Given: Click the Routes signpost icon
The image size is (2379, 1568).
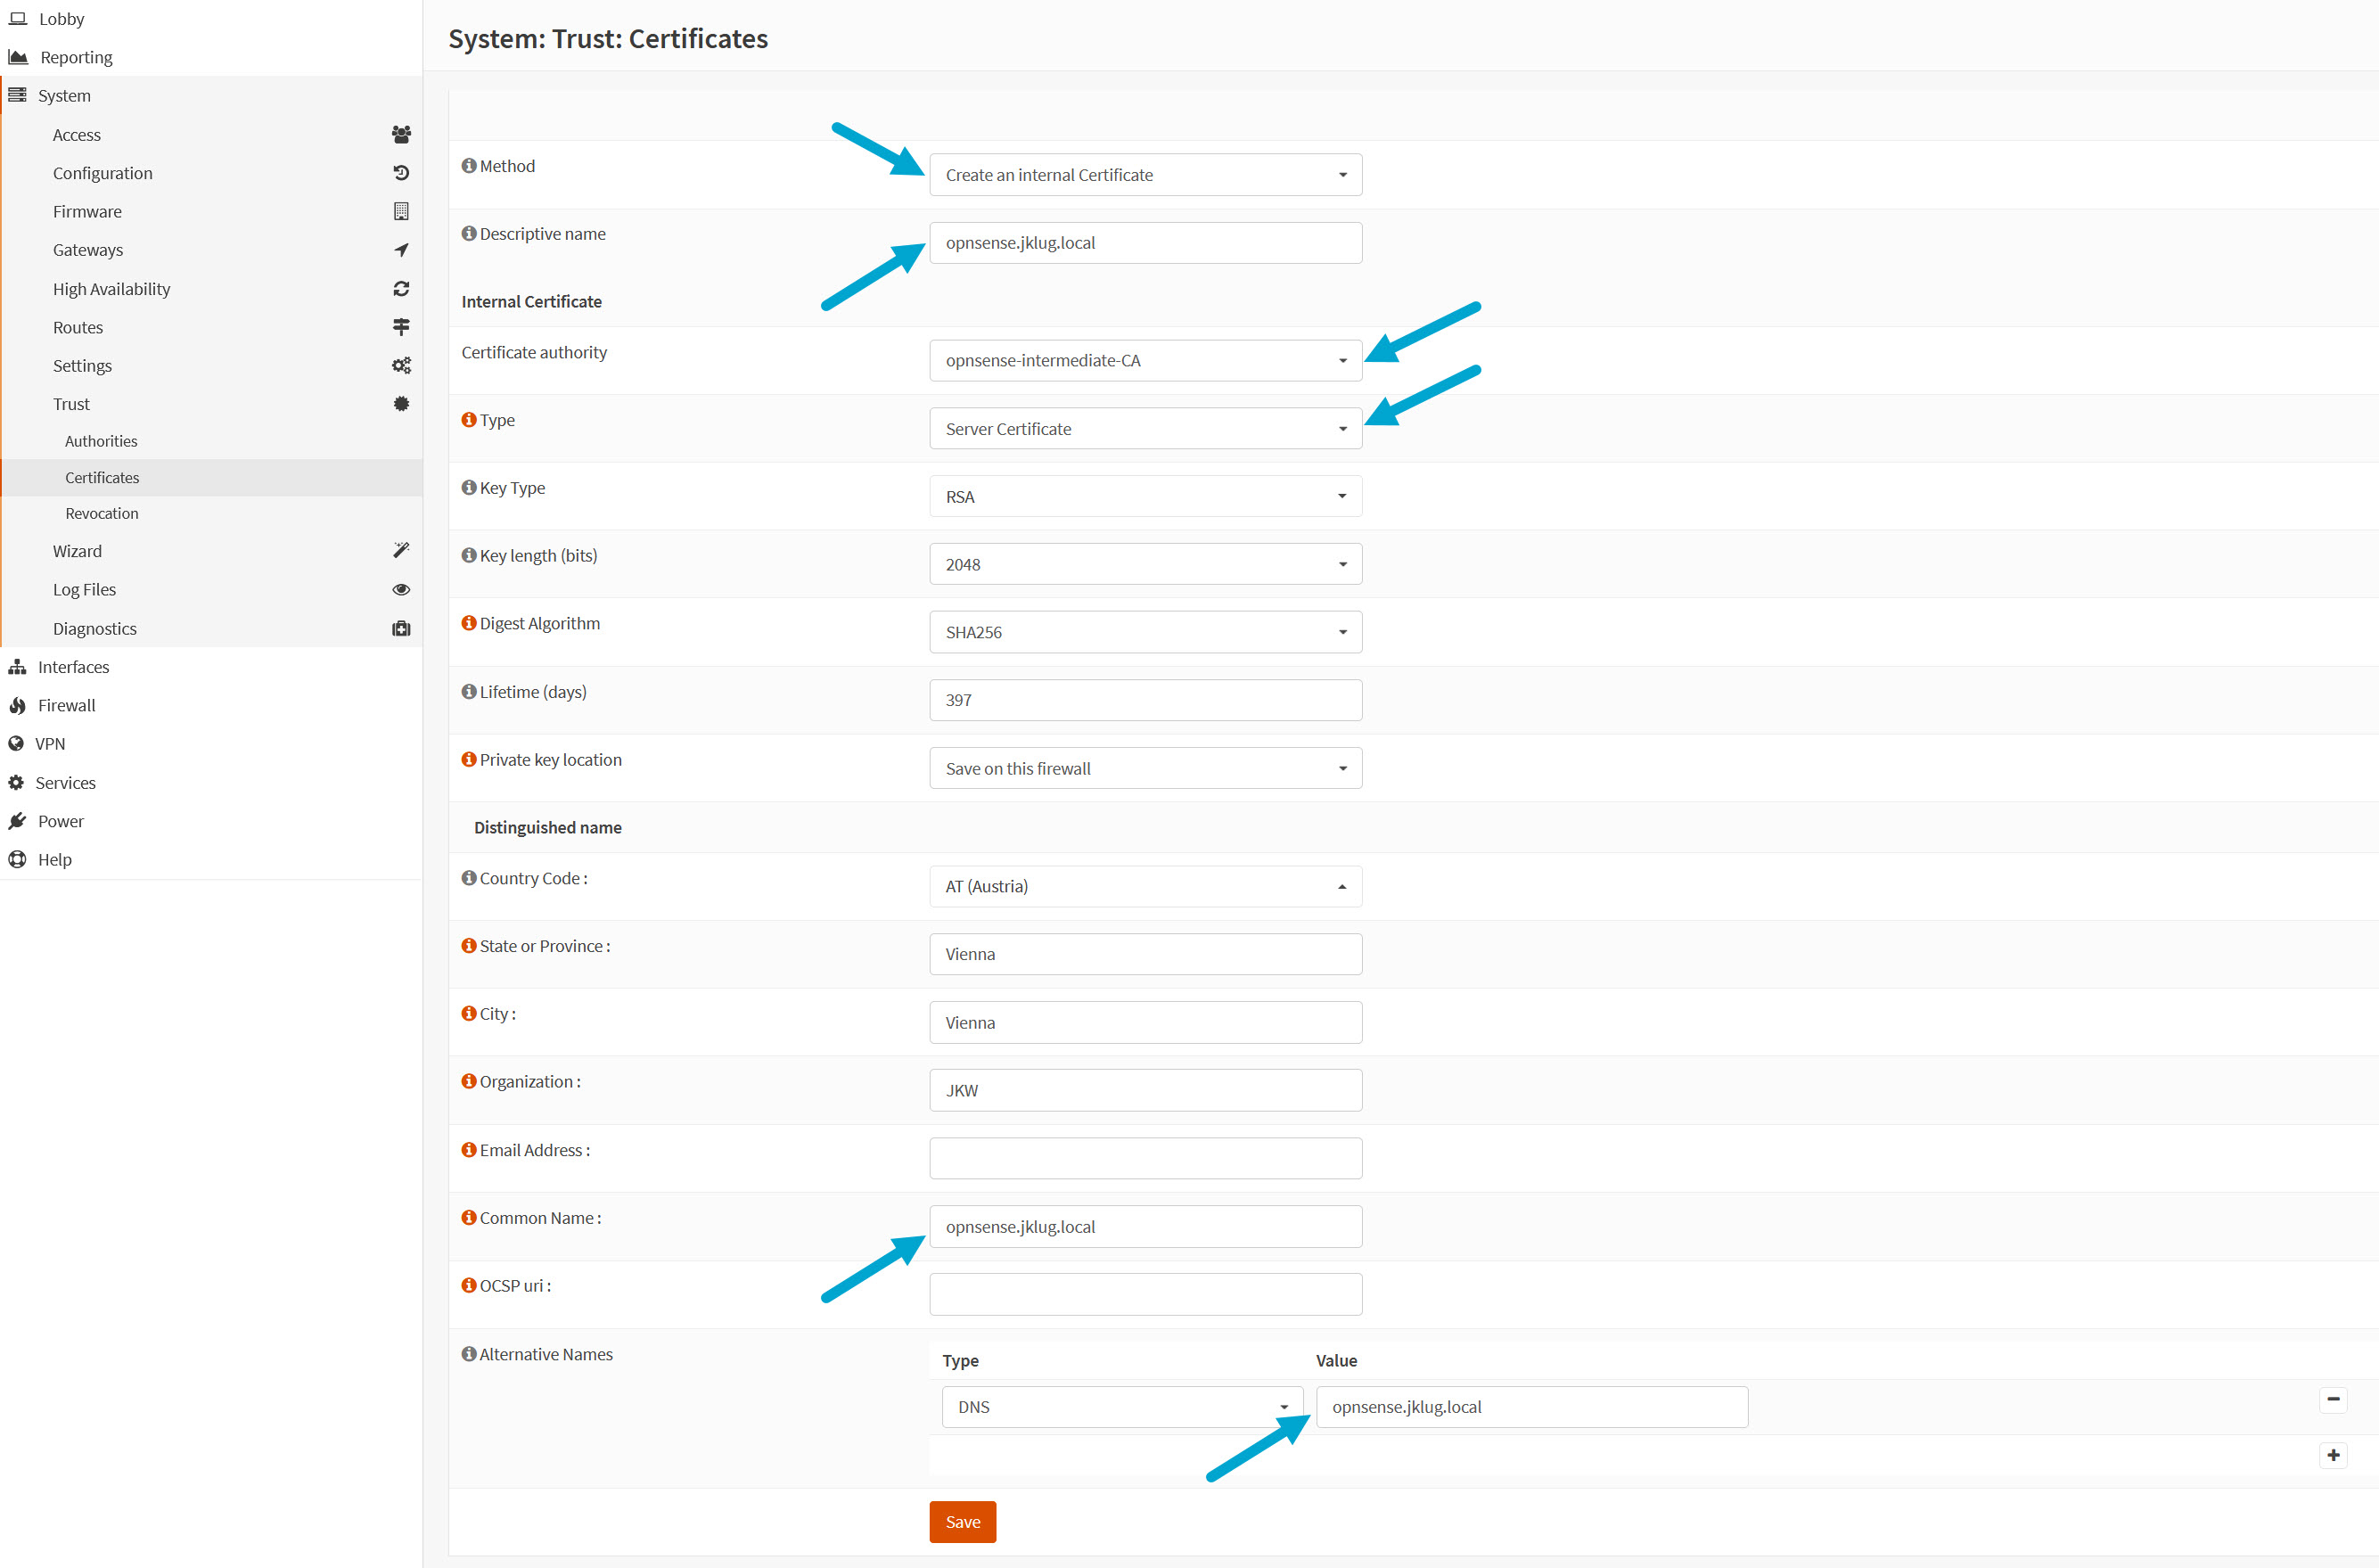Looking at the screenshot, I should pyautogui.click(x=401, y=327).
